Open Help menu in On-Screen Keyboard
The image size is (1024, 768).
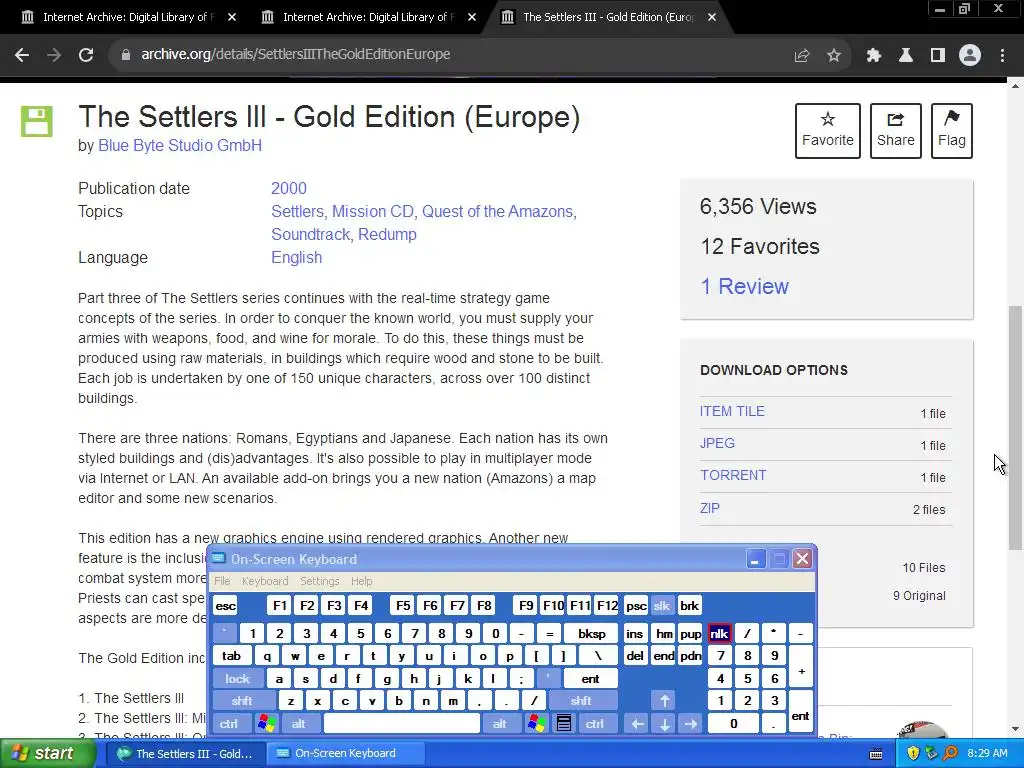[x=361, y=581]
